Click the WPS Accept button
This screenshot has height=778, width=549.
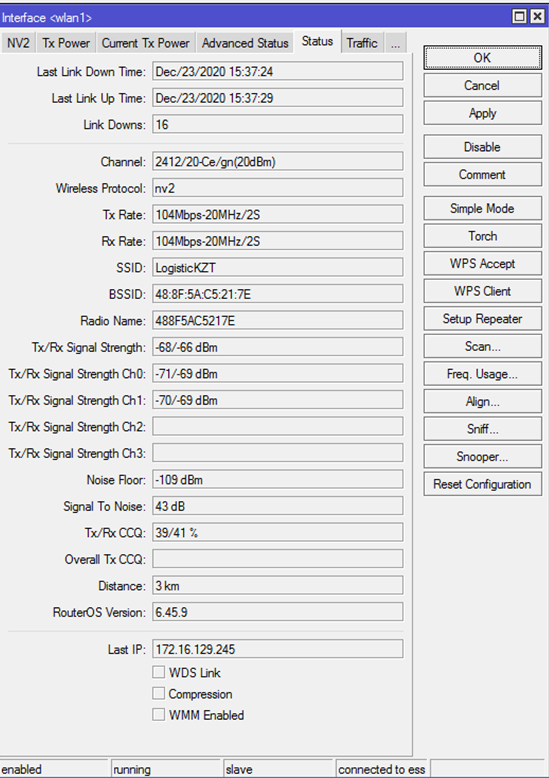(482, 263)
